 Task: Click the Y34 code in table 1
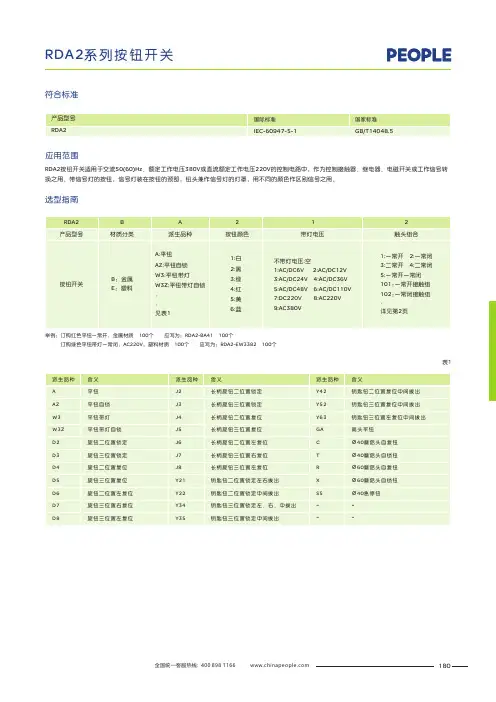[x=180, y=505]
